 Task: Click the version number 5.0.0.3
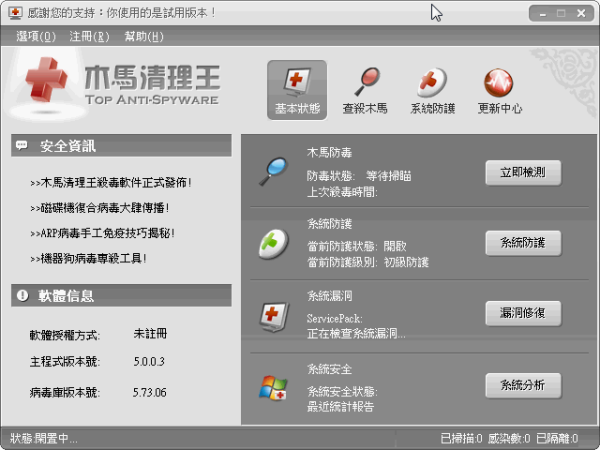click(x=149, y=361)
